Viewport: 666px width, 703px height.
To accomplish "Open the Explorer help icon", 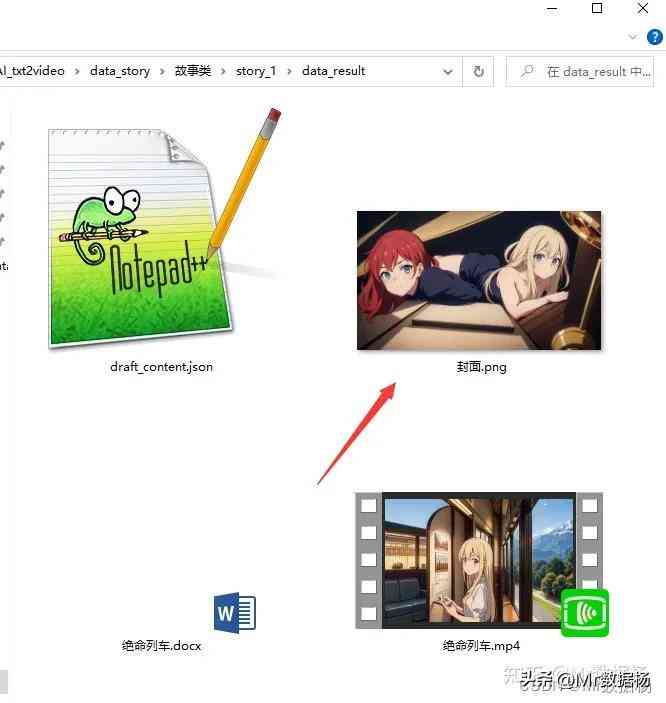I will click(x=655, y=37).
